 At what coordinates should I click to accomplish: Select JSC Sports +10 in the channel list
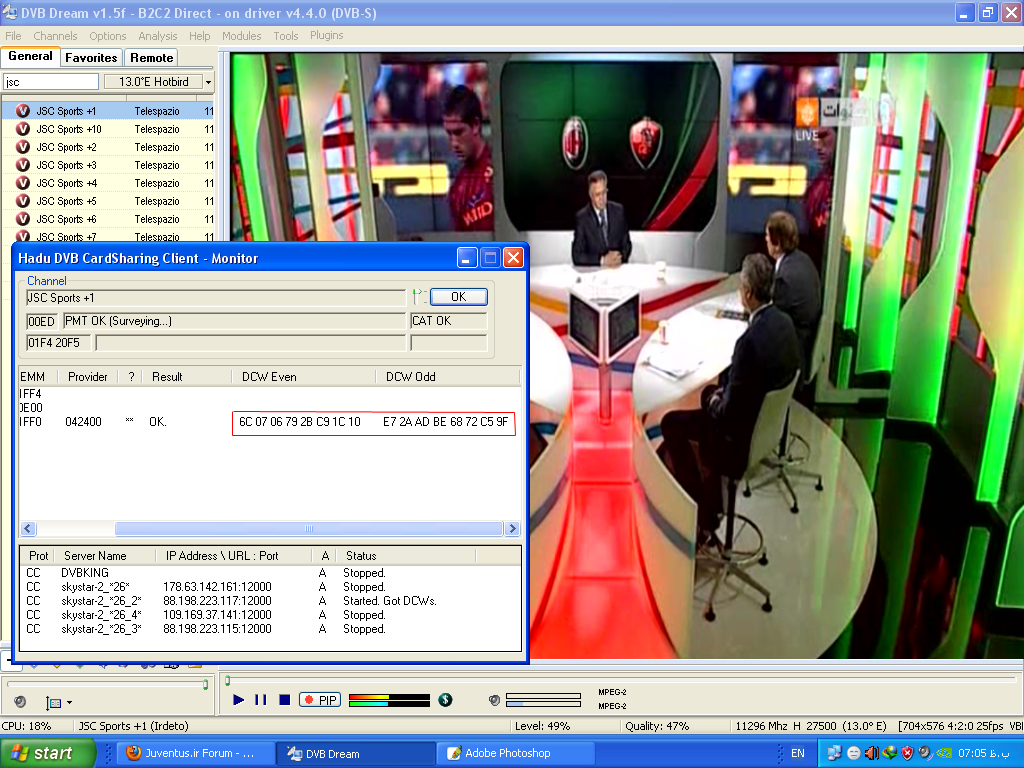click(x=108, y=129)
